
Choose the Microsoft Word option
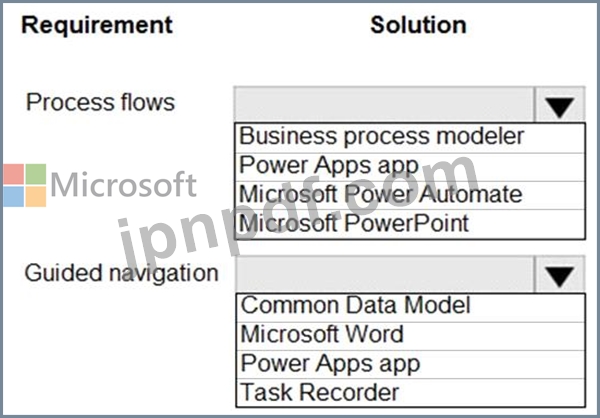click(411, 336)
